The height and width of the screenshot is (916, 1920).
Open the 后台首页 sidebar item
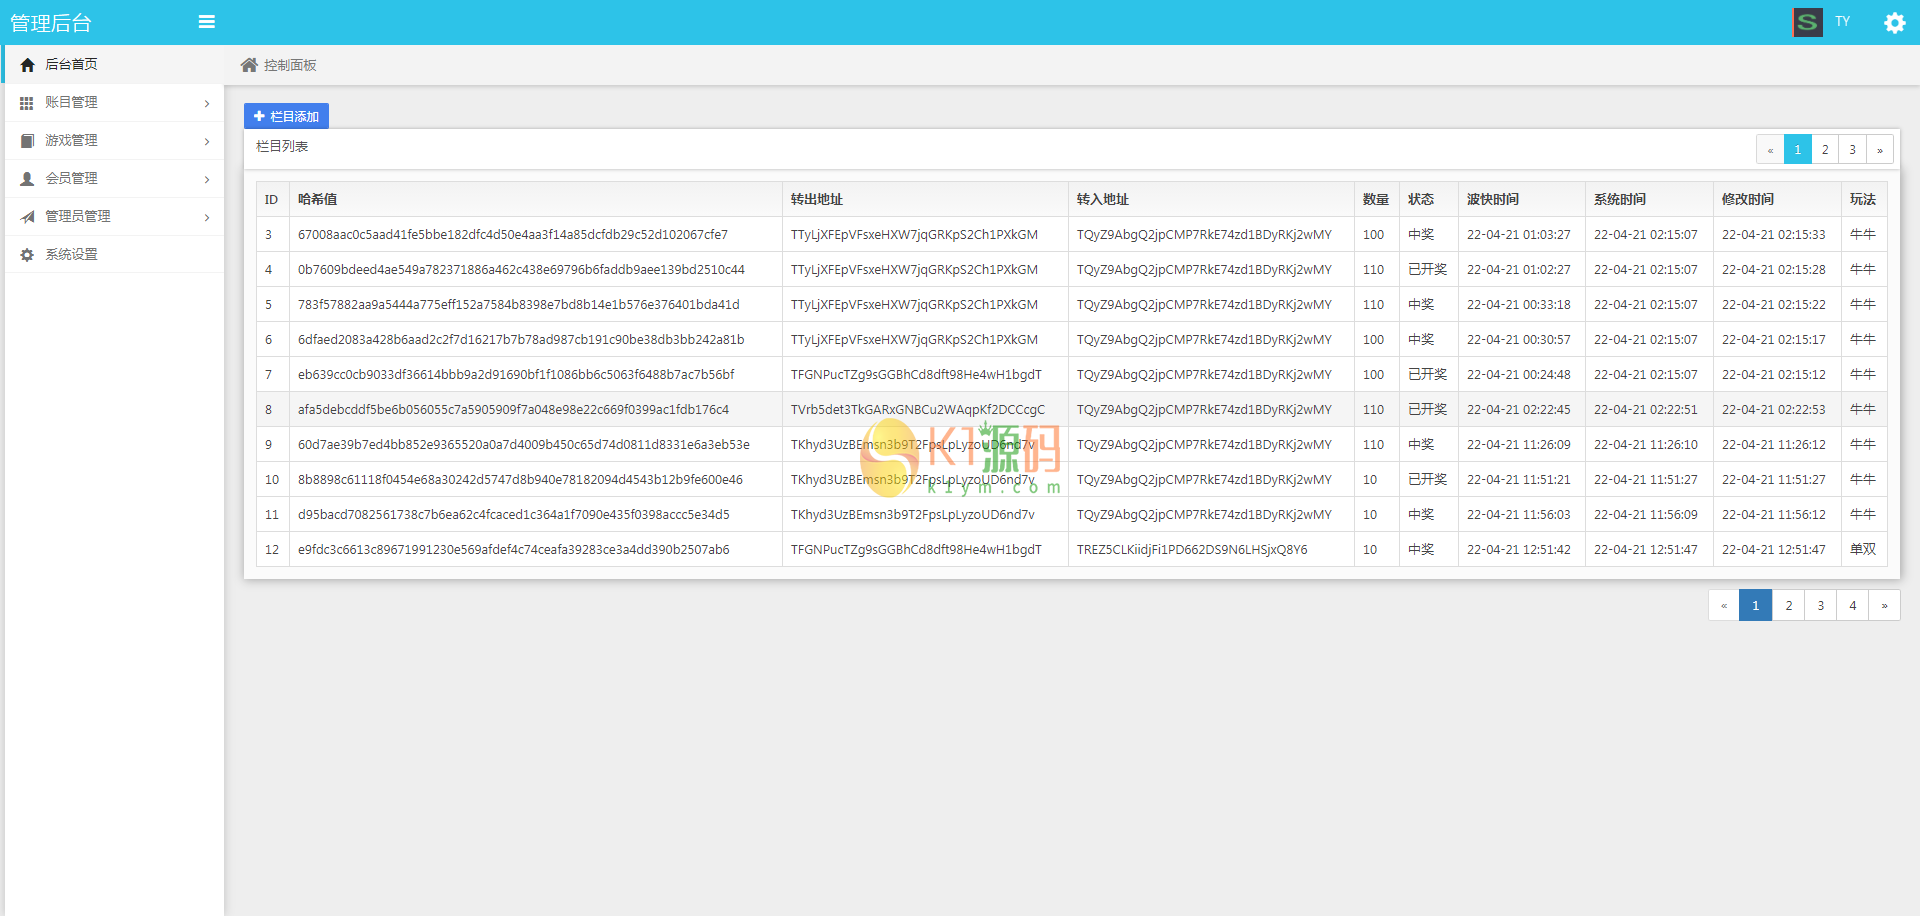coord(71,64)
